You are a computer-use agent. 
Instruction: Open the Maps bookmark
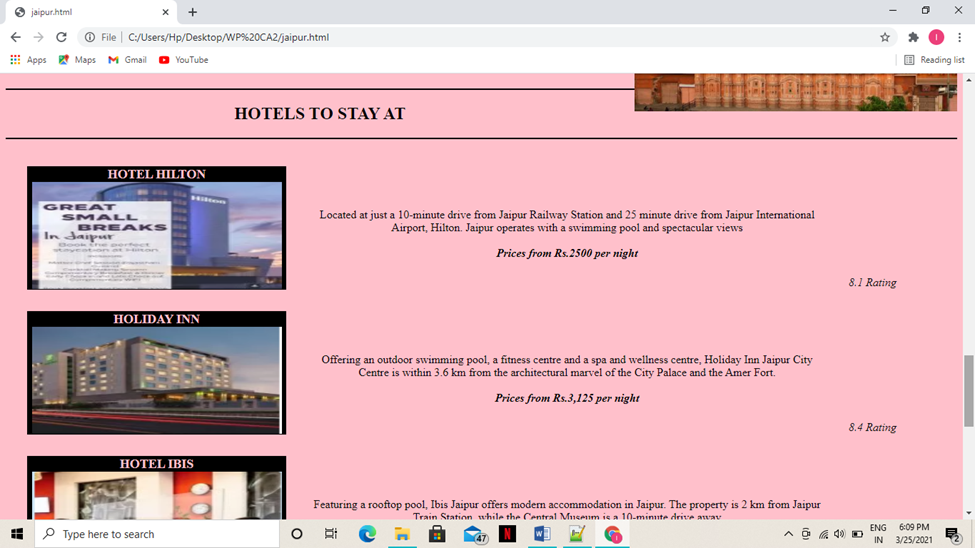tap(77, 60)
